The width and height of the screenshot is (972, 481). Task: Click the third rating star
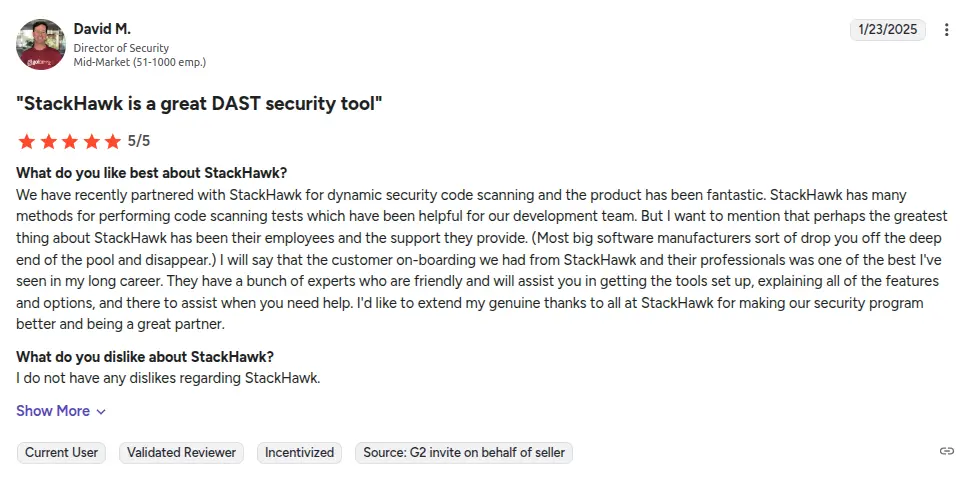70,141
